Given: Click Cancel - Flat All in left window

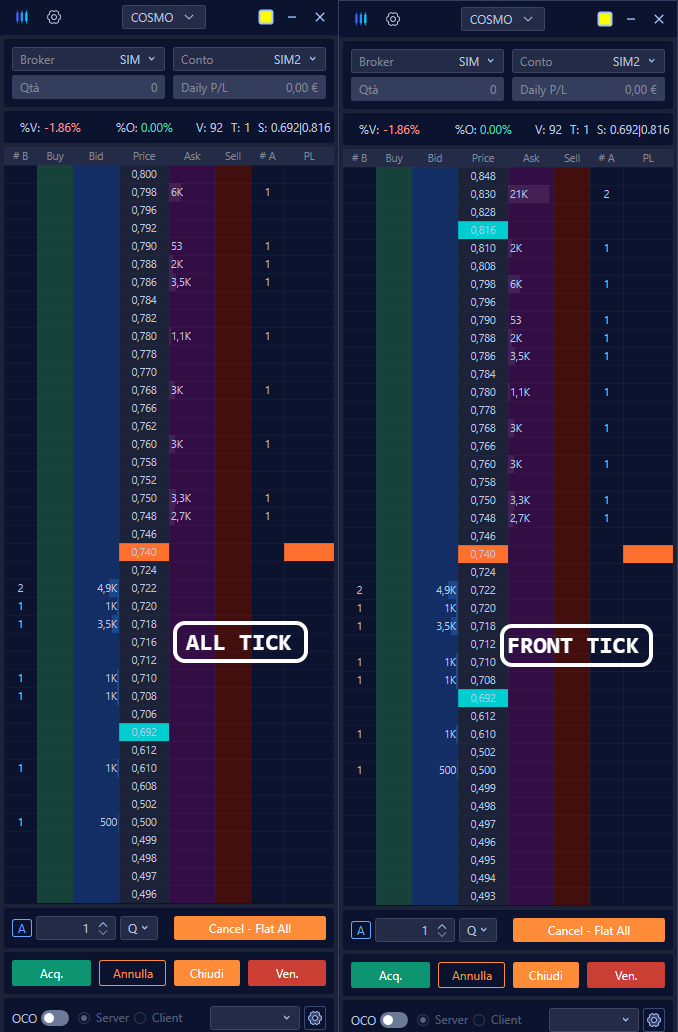Looking at the screenshot, I should pyautogui.click(x=249, y=929).
